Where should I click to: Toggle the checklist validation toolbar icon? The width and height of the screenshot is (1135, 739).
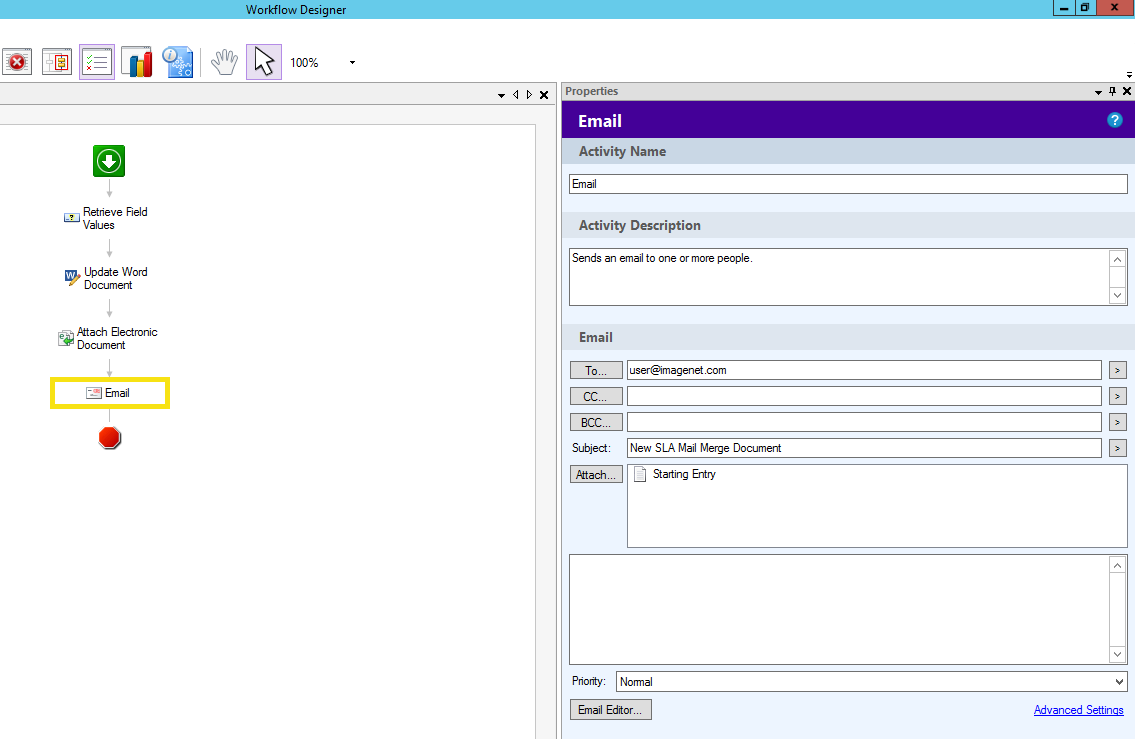(x=97, y=62)
